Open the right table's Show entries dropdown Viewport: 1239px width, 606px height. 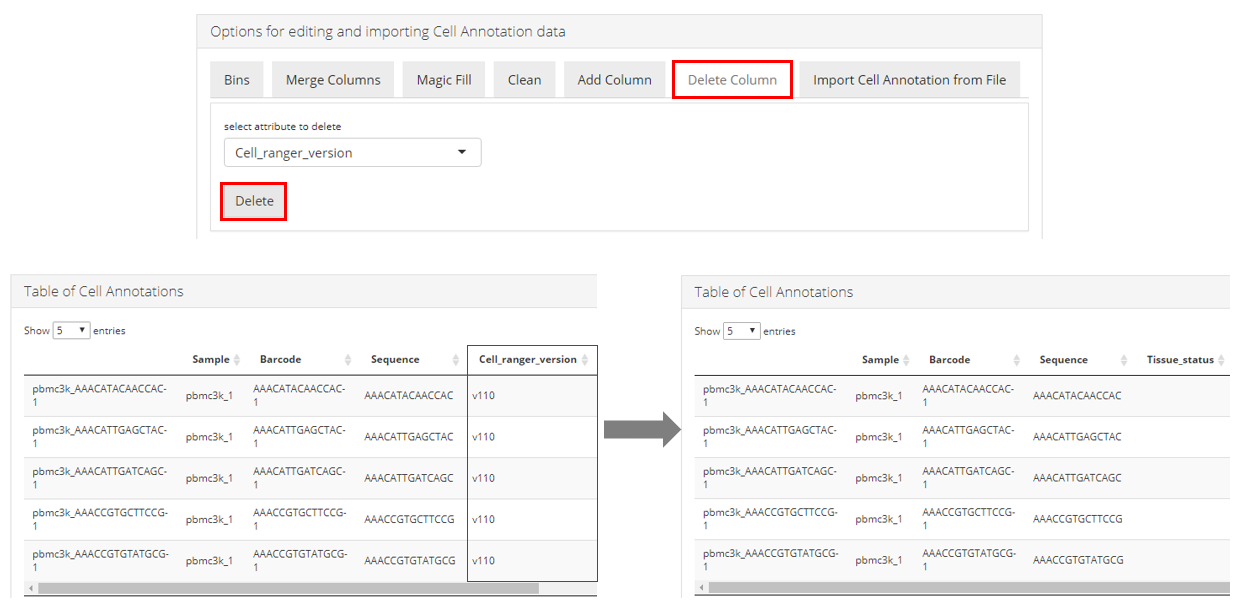[x=741, y=331]
